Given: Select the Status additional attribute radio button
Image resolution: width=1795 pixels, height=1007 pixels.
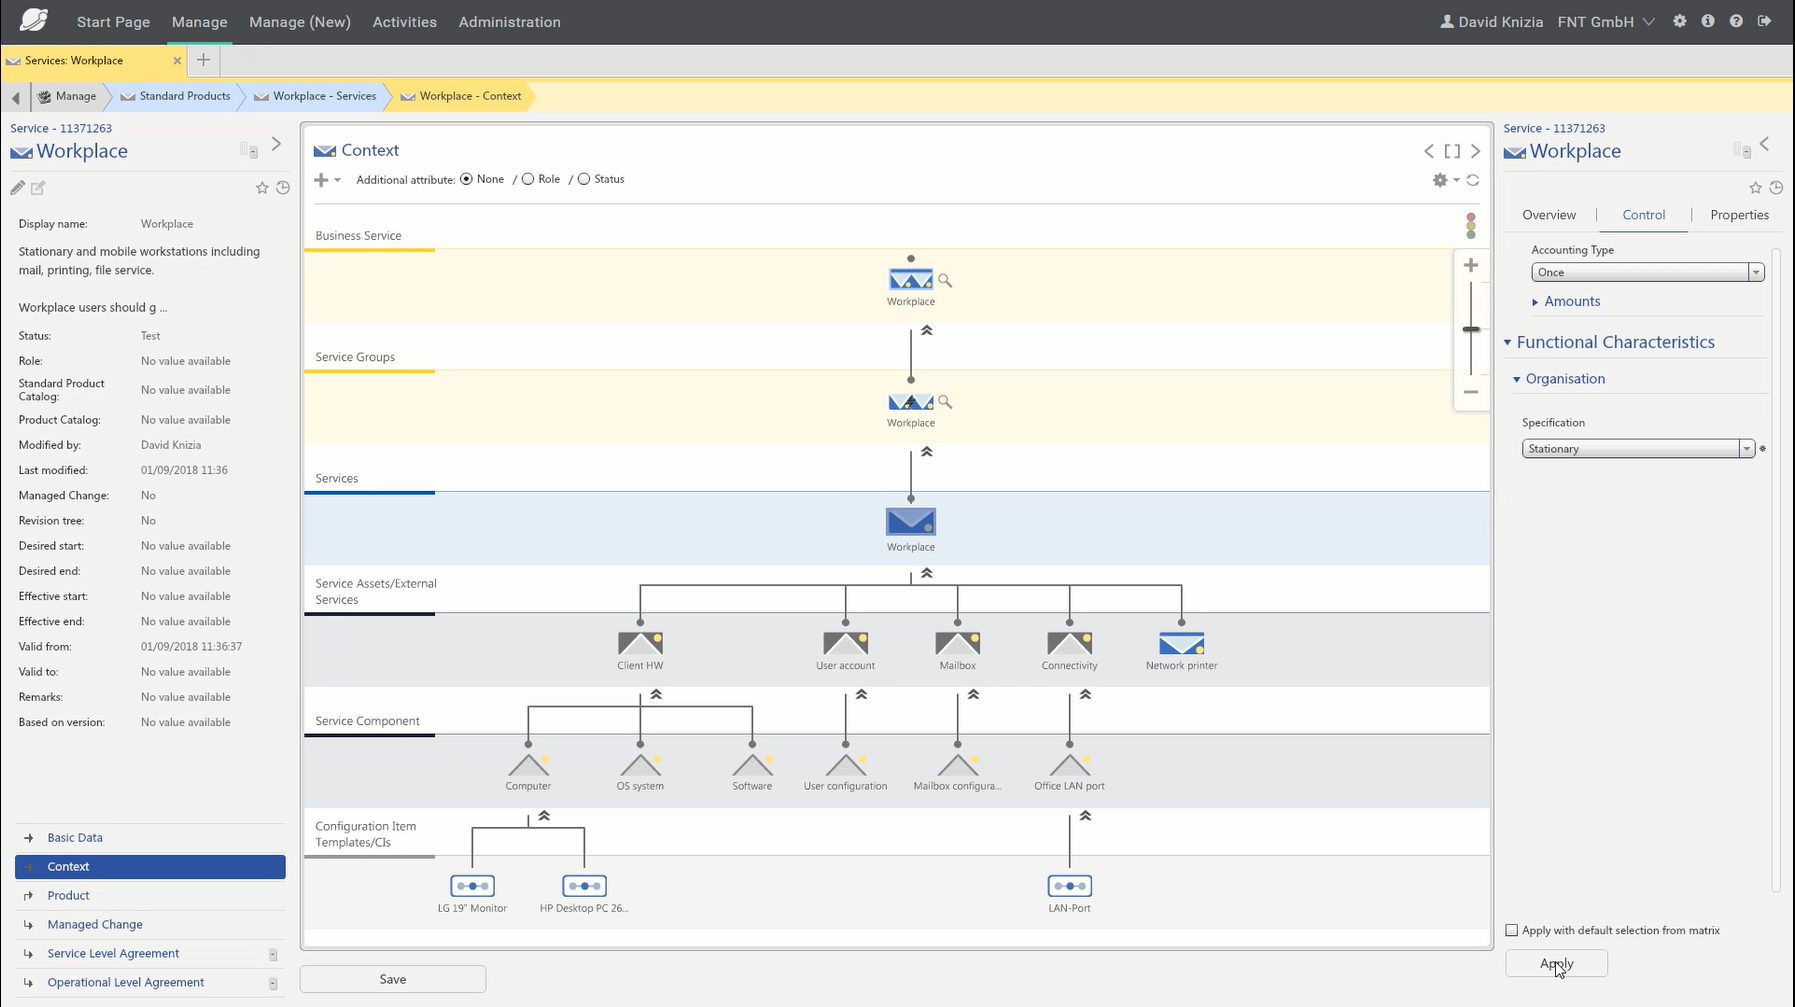Looking at the screenshot, I should [584, 179].
